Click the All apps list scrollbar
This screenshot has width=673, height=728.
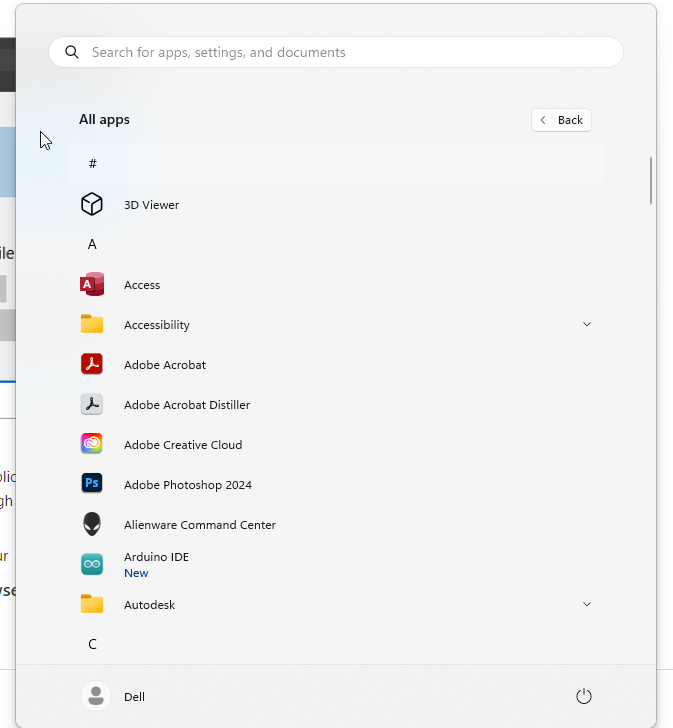[x=651, y=180]
